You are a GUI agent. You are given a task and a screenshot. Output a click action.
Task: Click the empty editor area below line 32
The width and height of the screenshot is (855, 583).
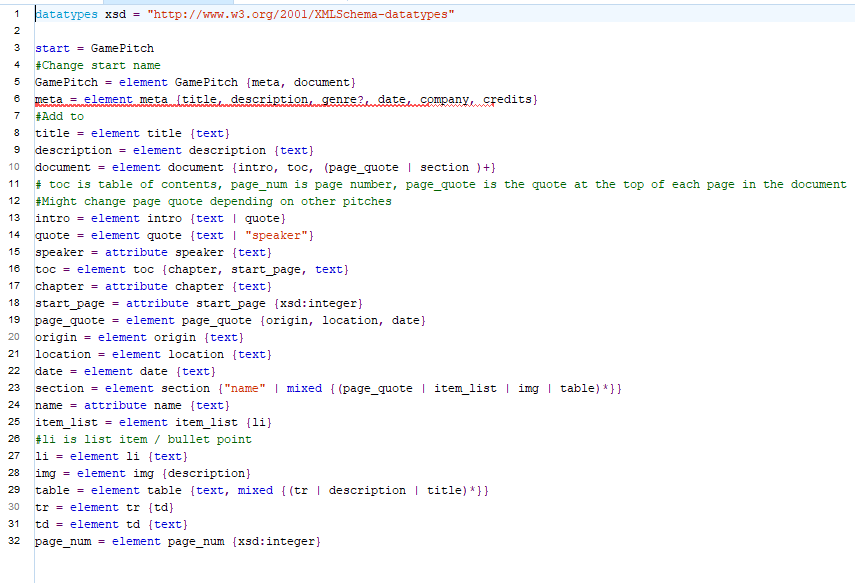pyautogui.click(x=400, y=565)
